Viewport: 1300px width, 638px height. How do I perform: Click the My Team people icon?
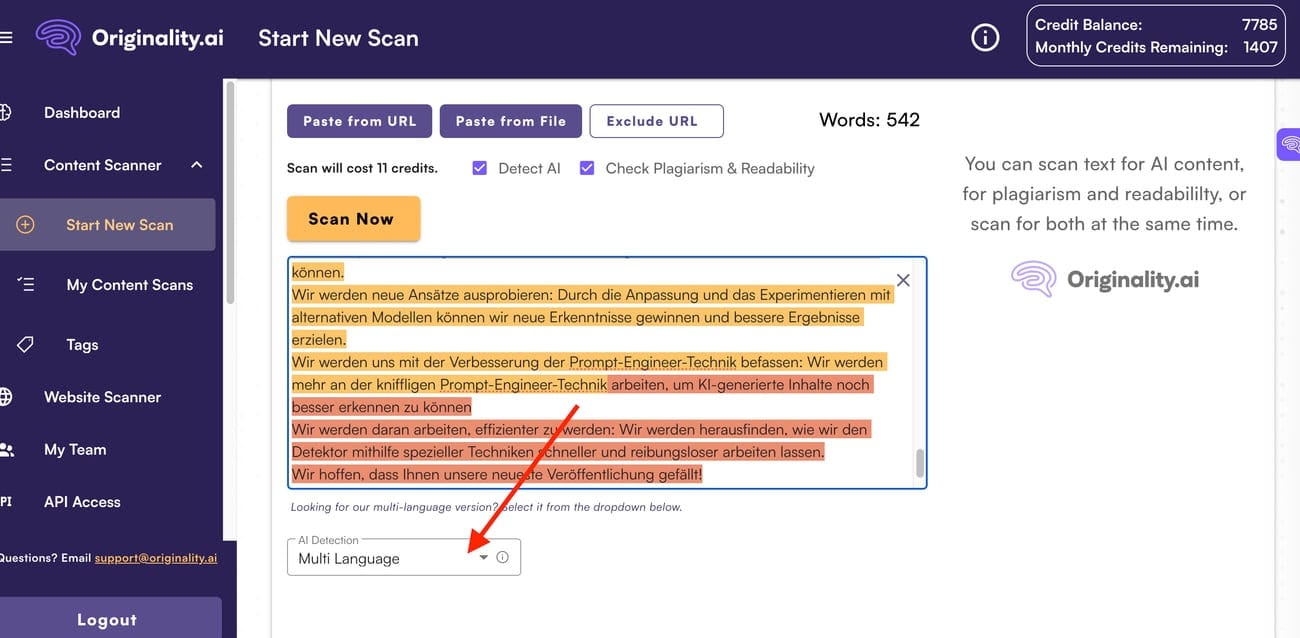click(x=6, y=450)
